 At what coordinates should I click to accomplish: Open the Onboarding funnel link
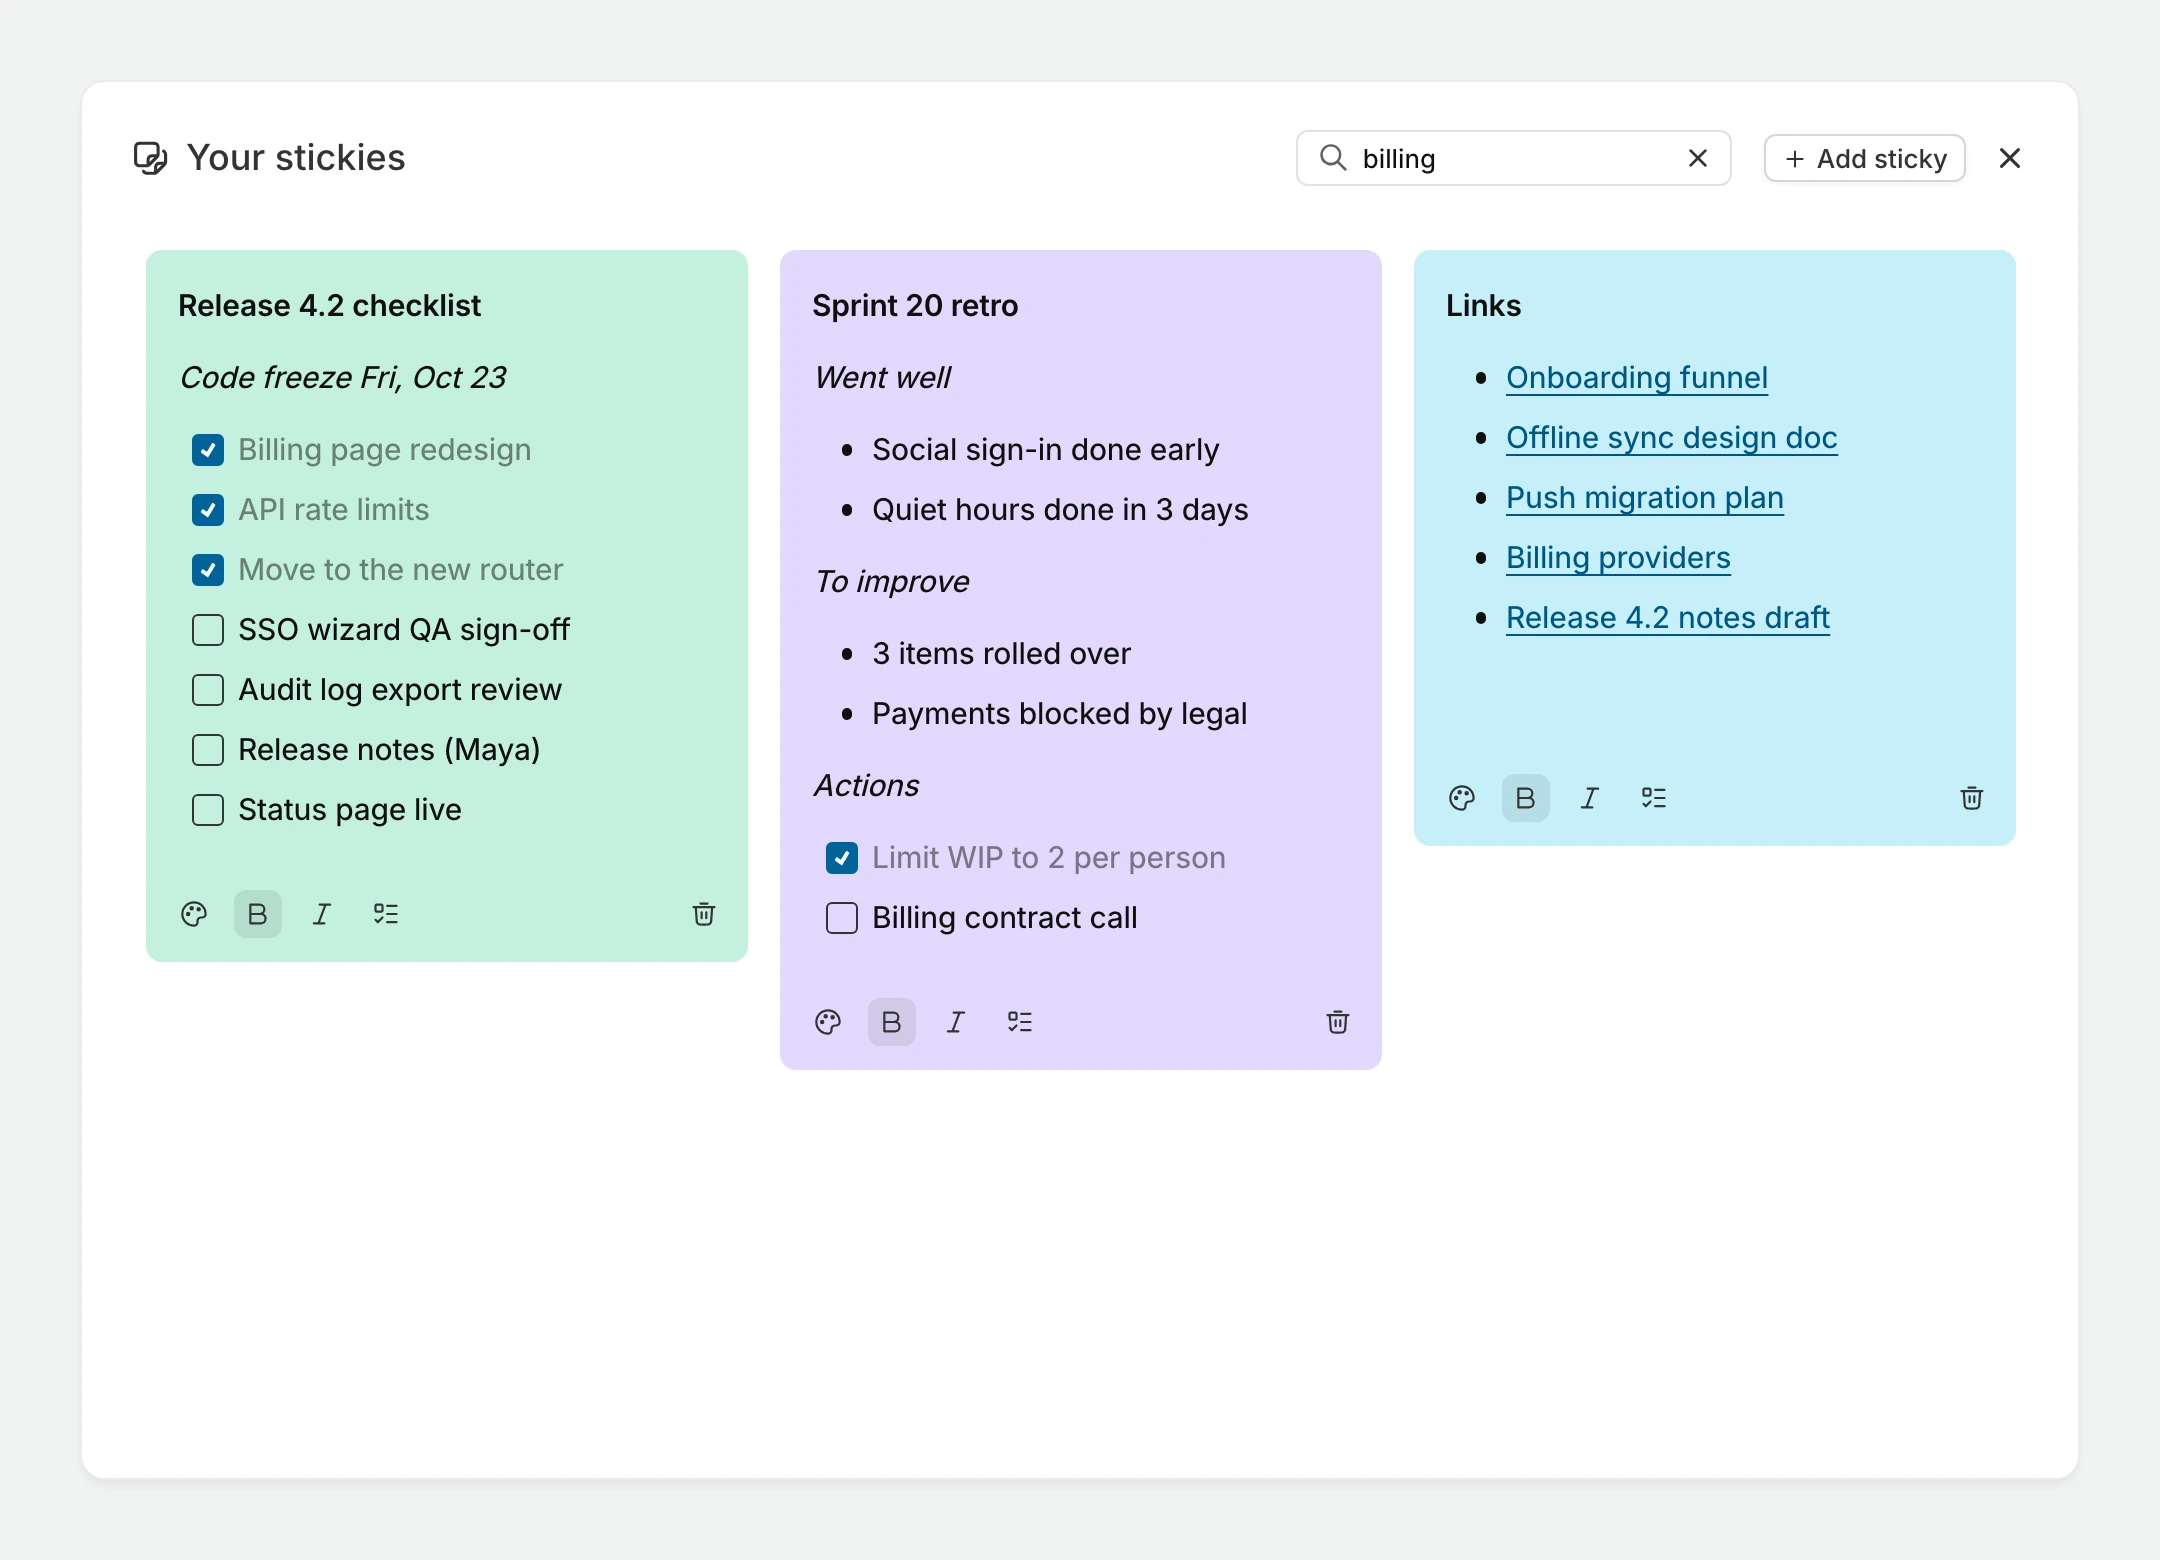(x=1637, y=378)
